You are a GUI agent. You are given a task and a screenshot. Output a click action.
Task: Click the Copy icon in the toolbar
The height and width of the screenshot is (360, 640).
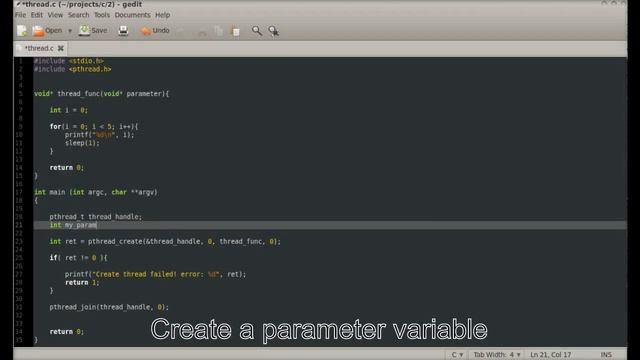(219, 31)
